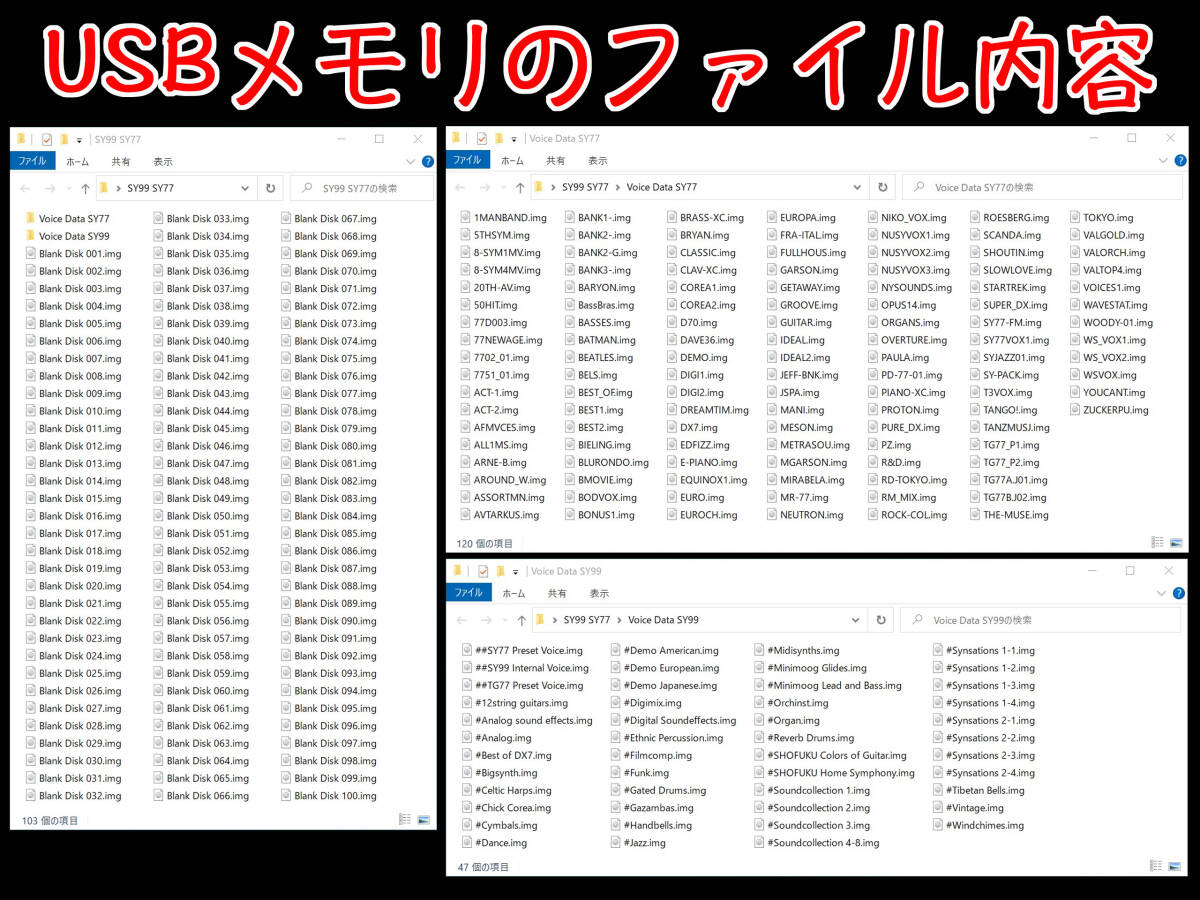1200x900 pixels.
Task: Click in the Voice Data SY77の検索 search box
Action: coord(1044,187)
